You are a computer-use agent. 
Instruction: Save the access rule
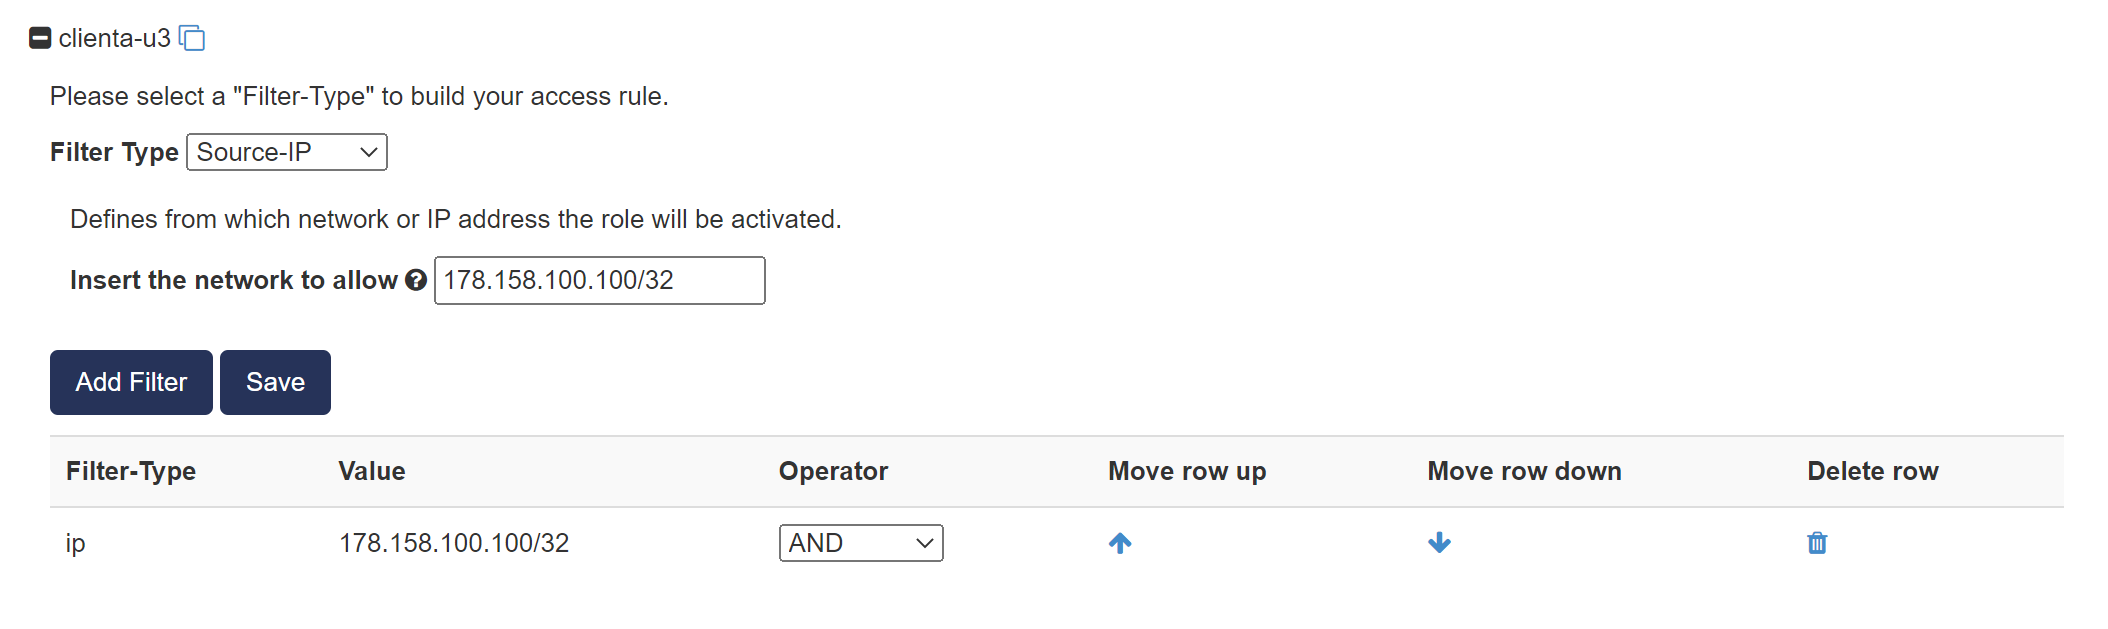(275, 382)
